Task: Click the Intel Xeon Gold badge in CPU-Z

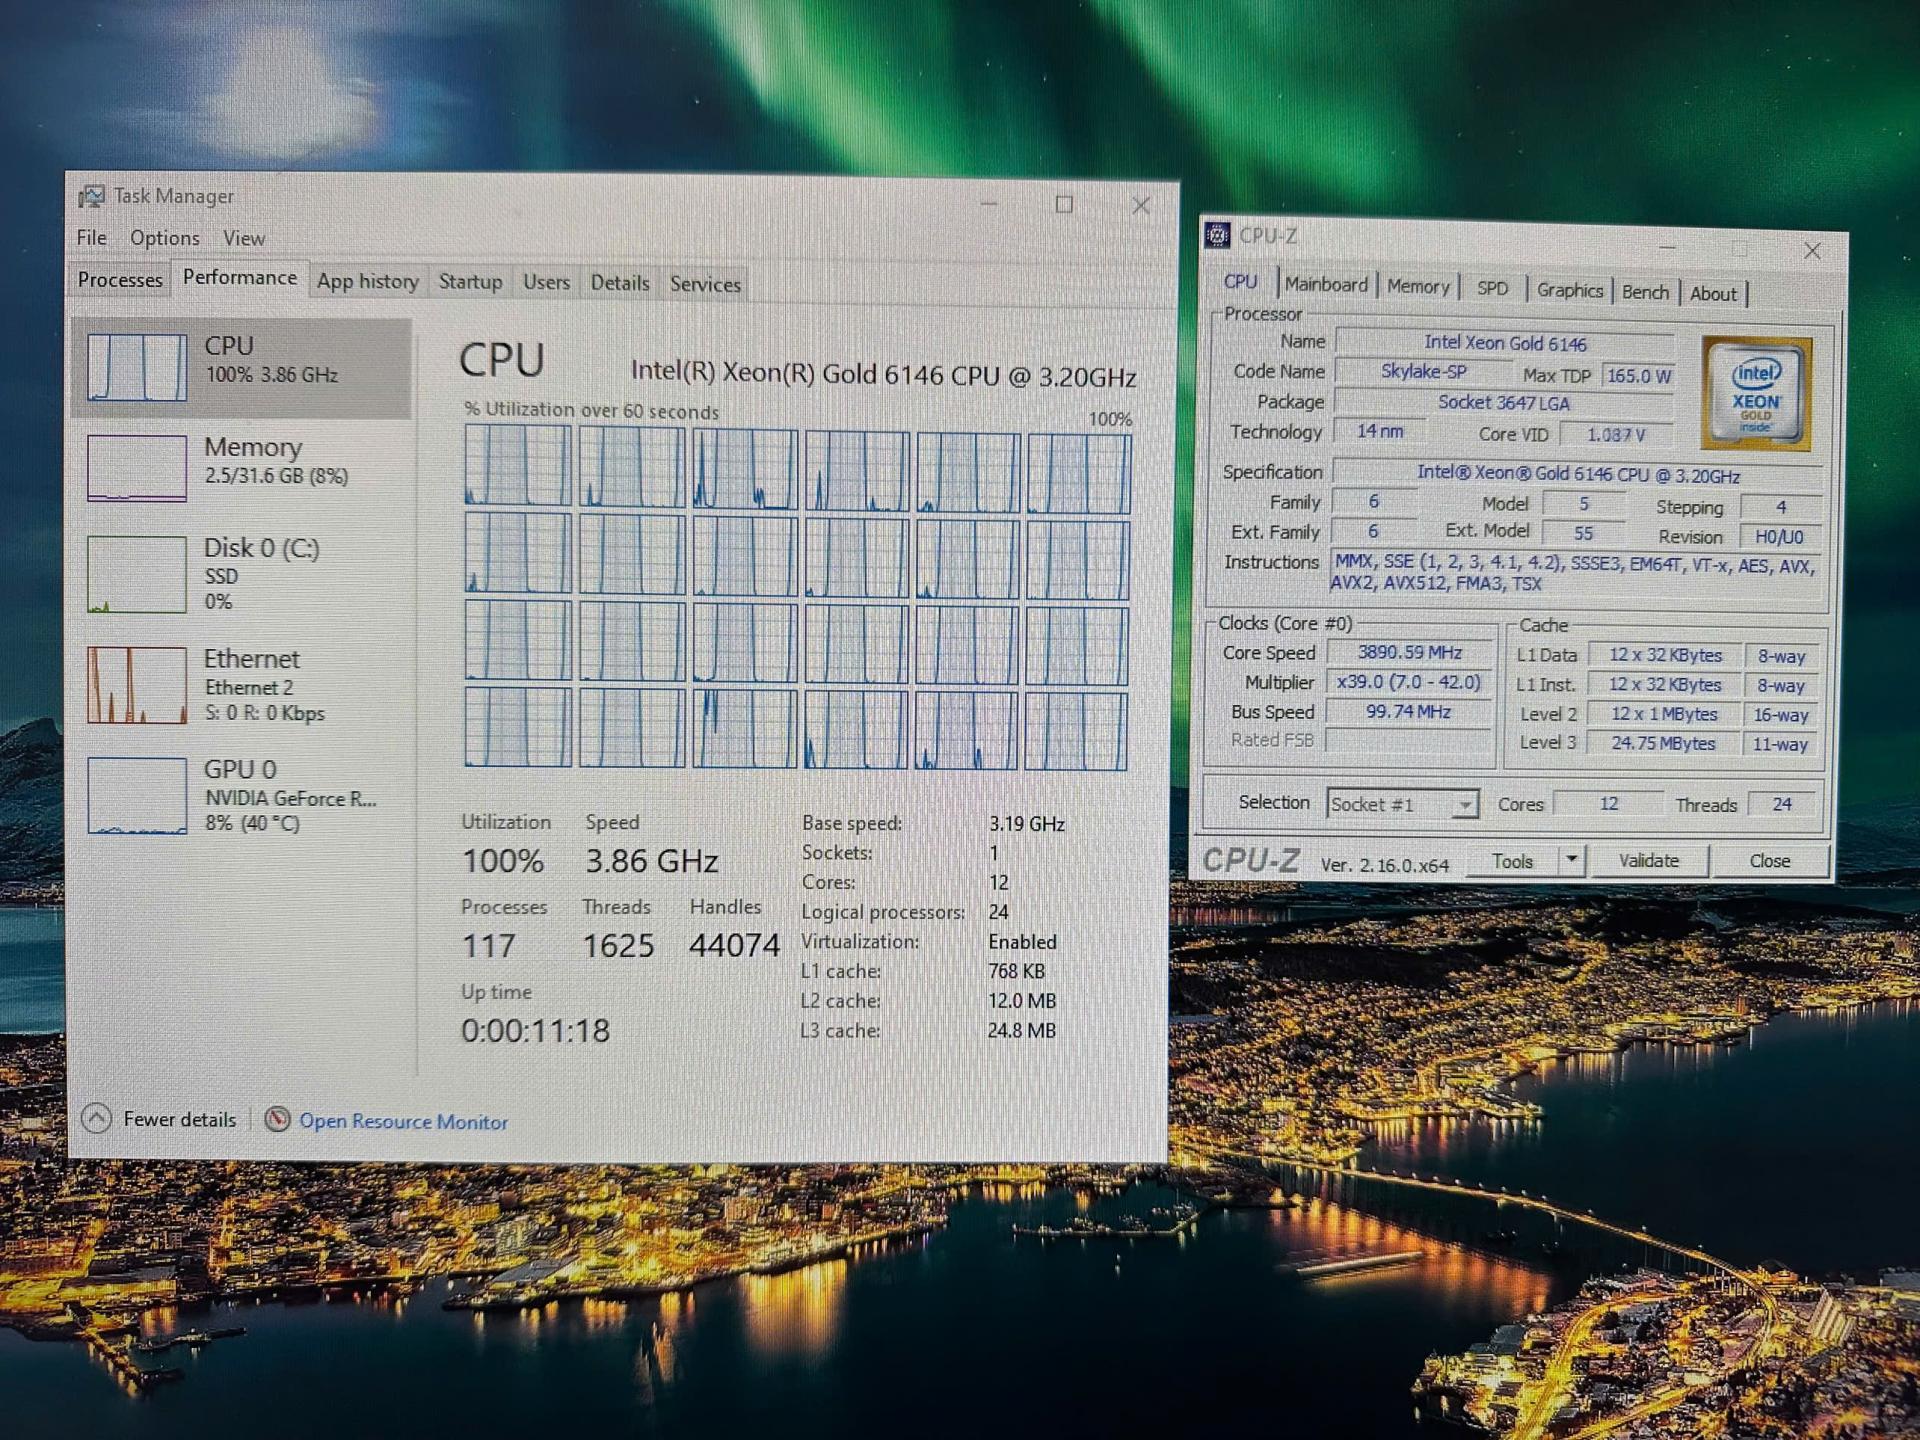Action: coord(1755,393)
